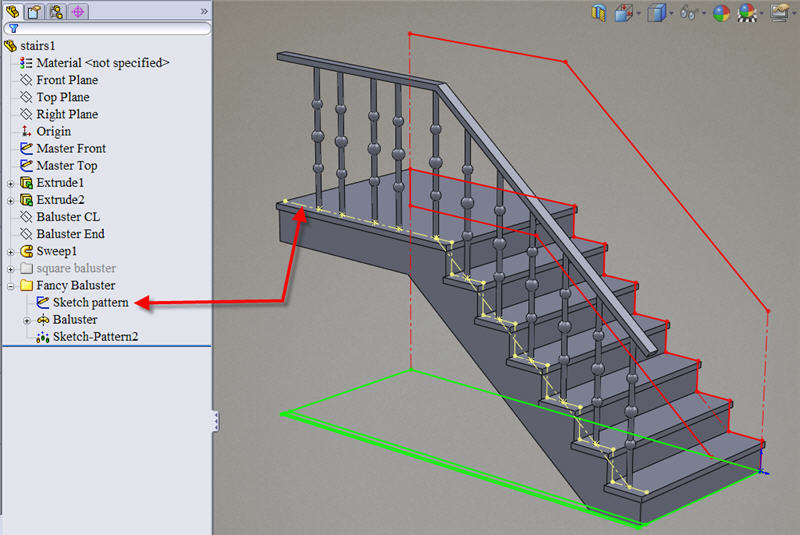This screenshot has height=535, width=800.
Task: Expand the manager pane double chevron
Action: pyautogui.click(x=204, y=11)
